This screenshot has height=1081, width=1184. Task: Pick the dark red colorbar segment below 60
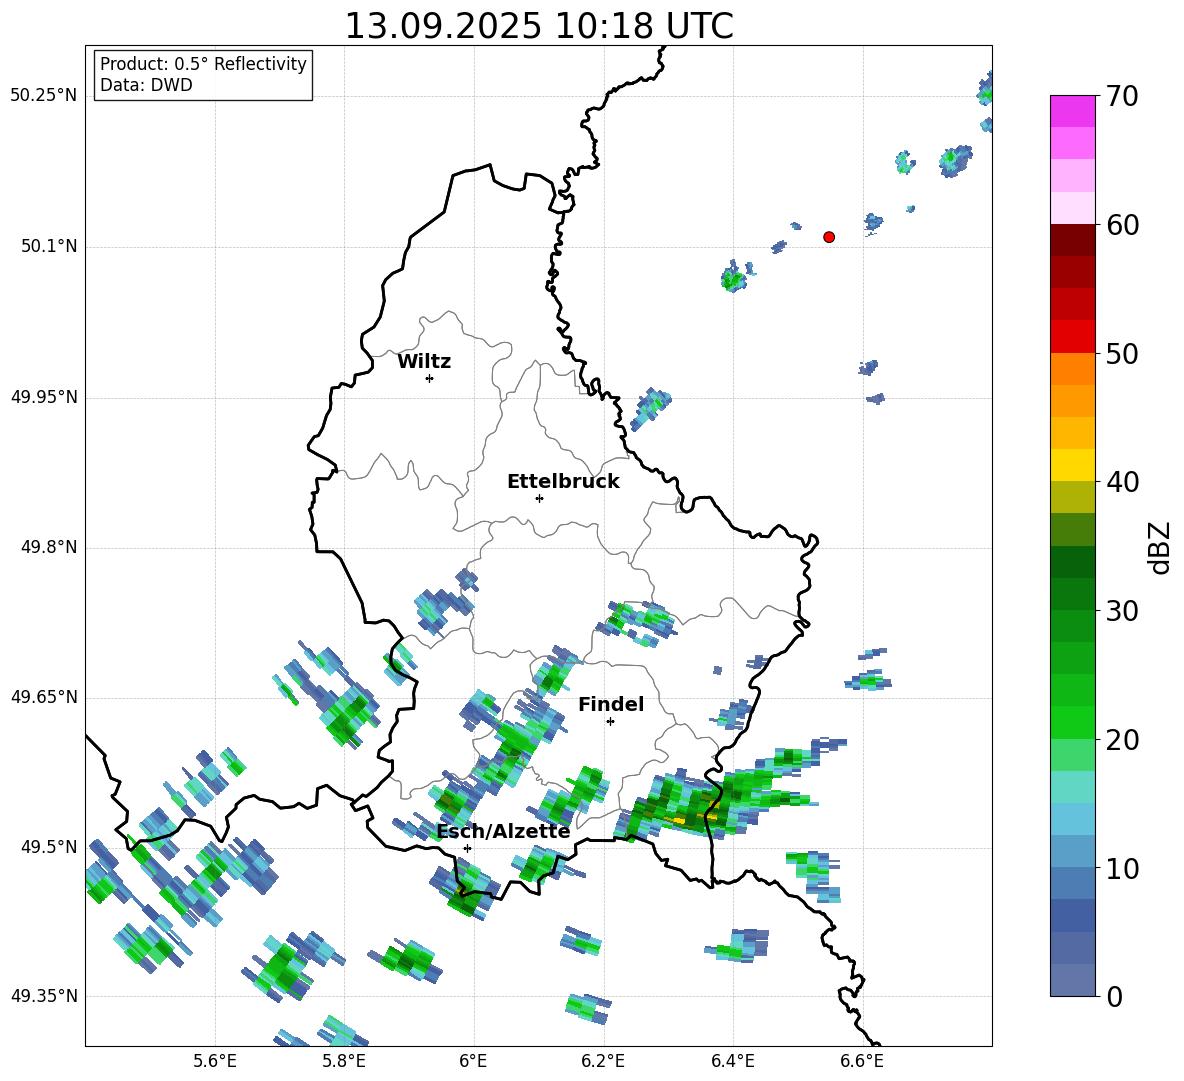[x=1073, y=240]
